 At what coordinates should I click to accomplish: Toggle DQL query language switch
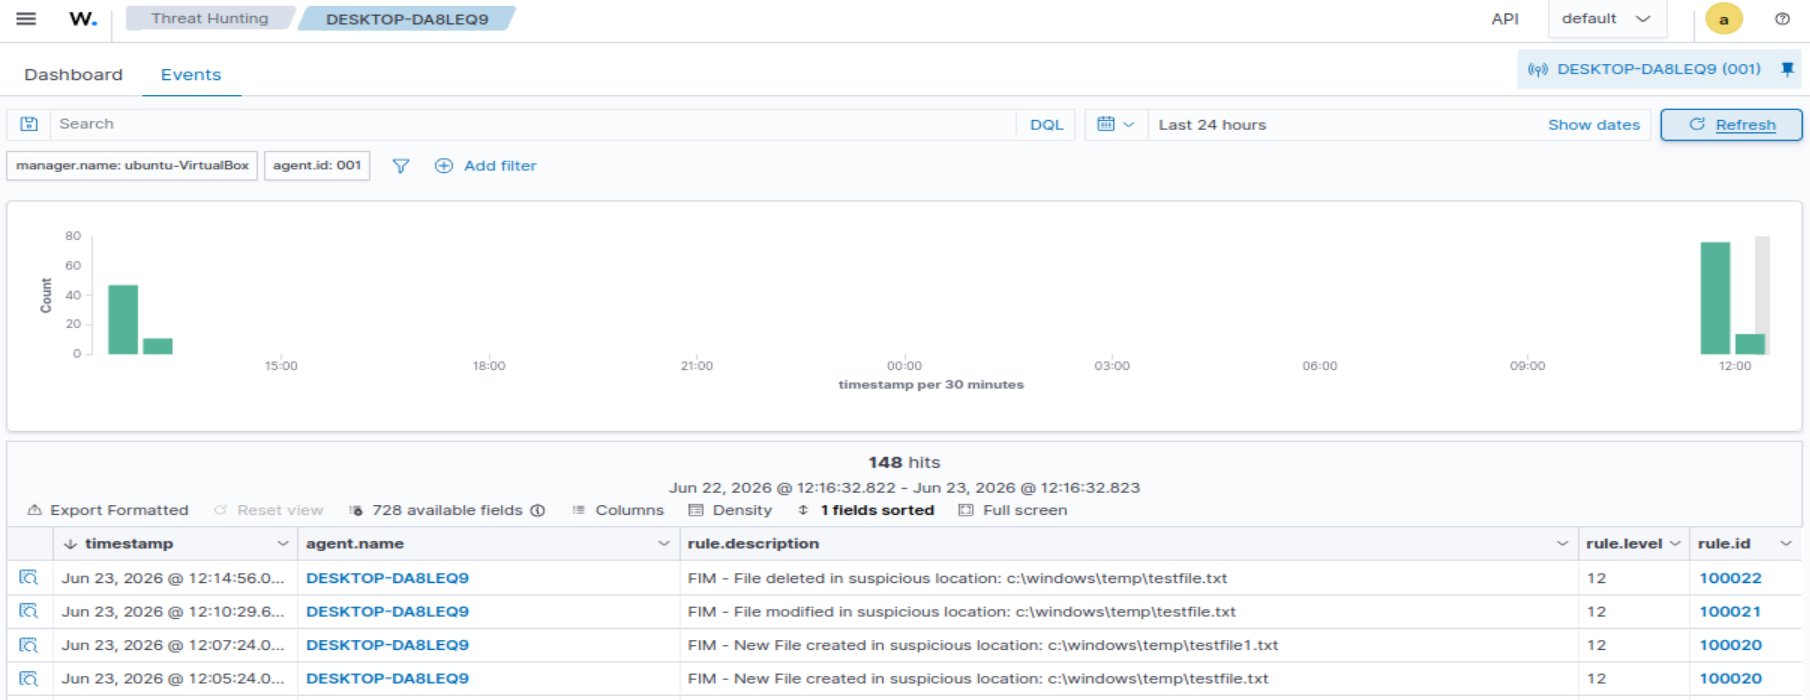click(1046, 125)
